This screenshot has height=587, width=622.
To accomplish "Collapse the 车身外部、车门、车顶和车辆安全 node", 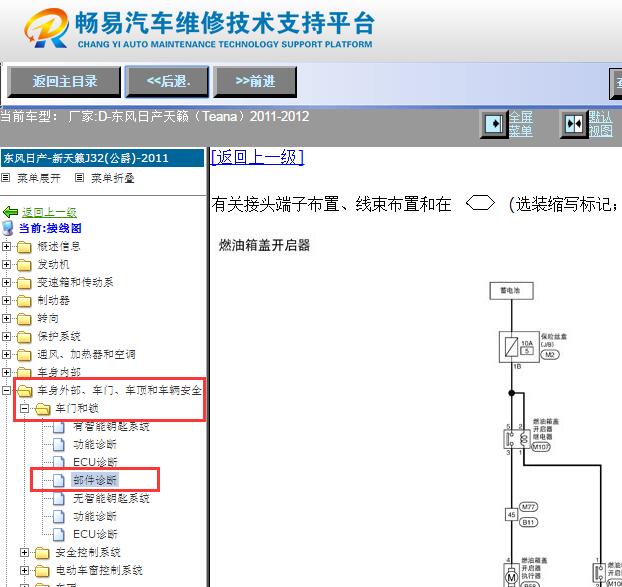I will point(6,390).
